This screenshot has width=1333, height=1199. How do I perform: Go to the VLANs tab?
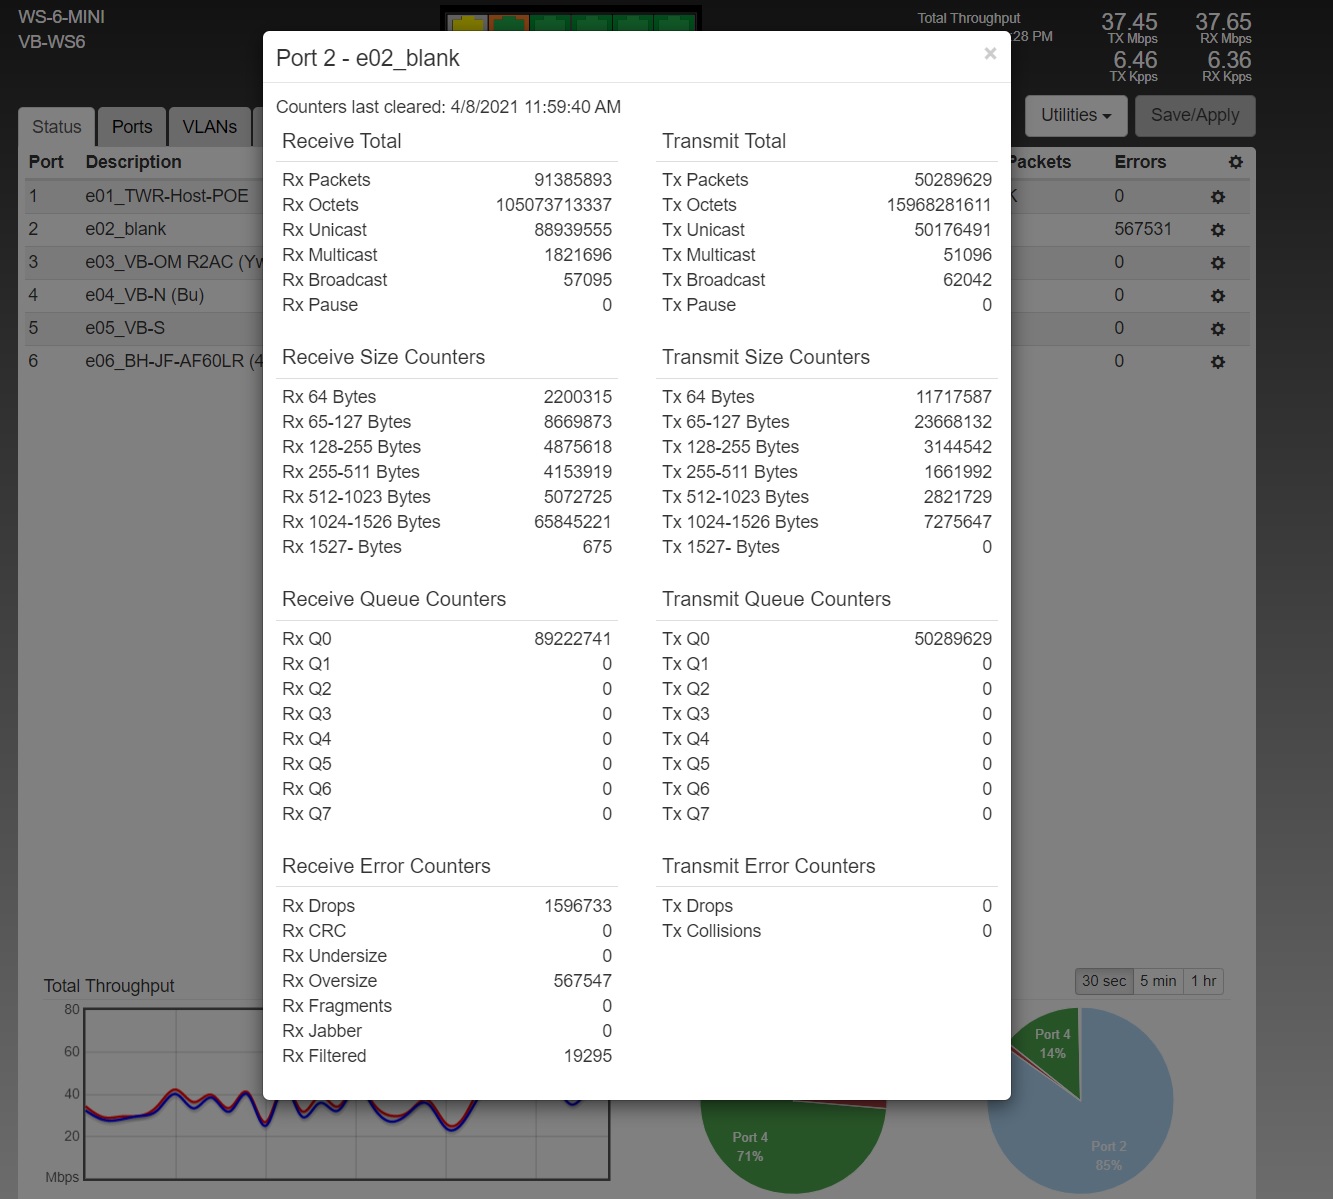209,127
